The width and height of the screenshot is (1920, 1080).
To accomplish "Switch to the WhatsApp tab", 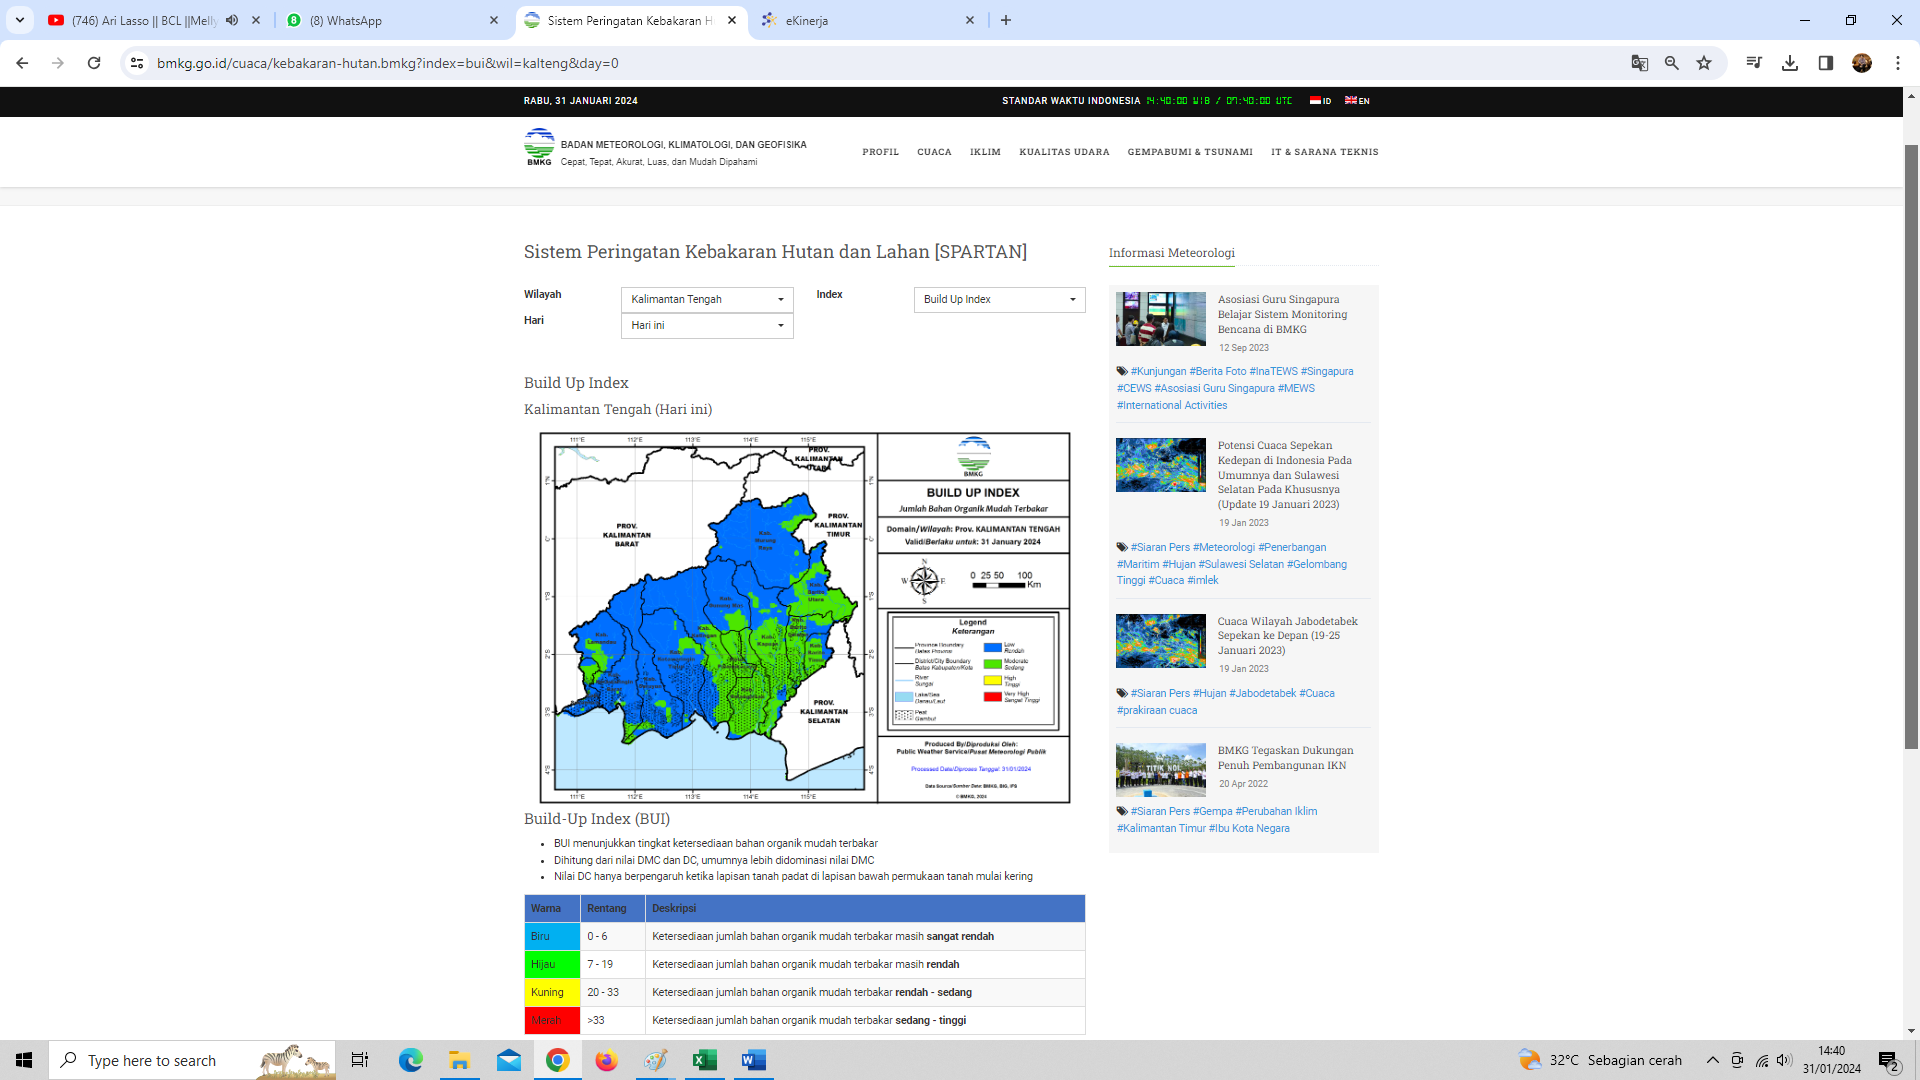I will pyautogui.click(x=390, y=20).
